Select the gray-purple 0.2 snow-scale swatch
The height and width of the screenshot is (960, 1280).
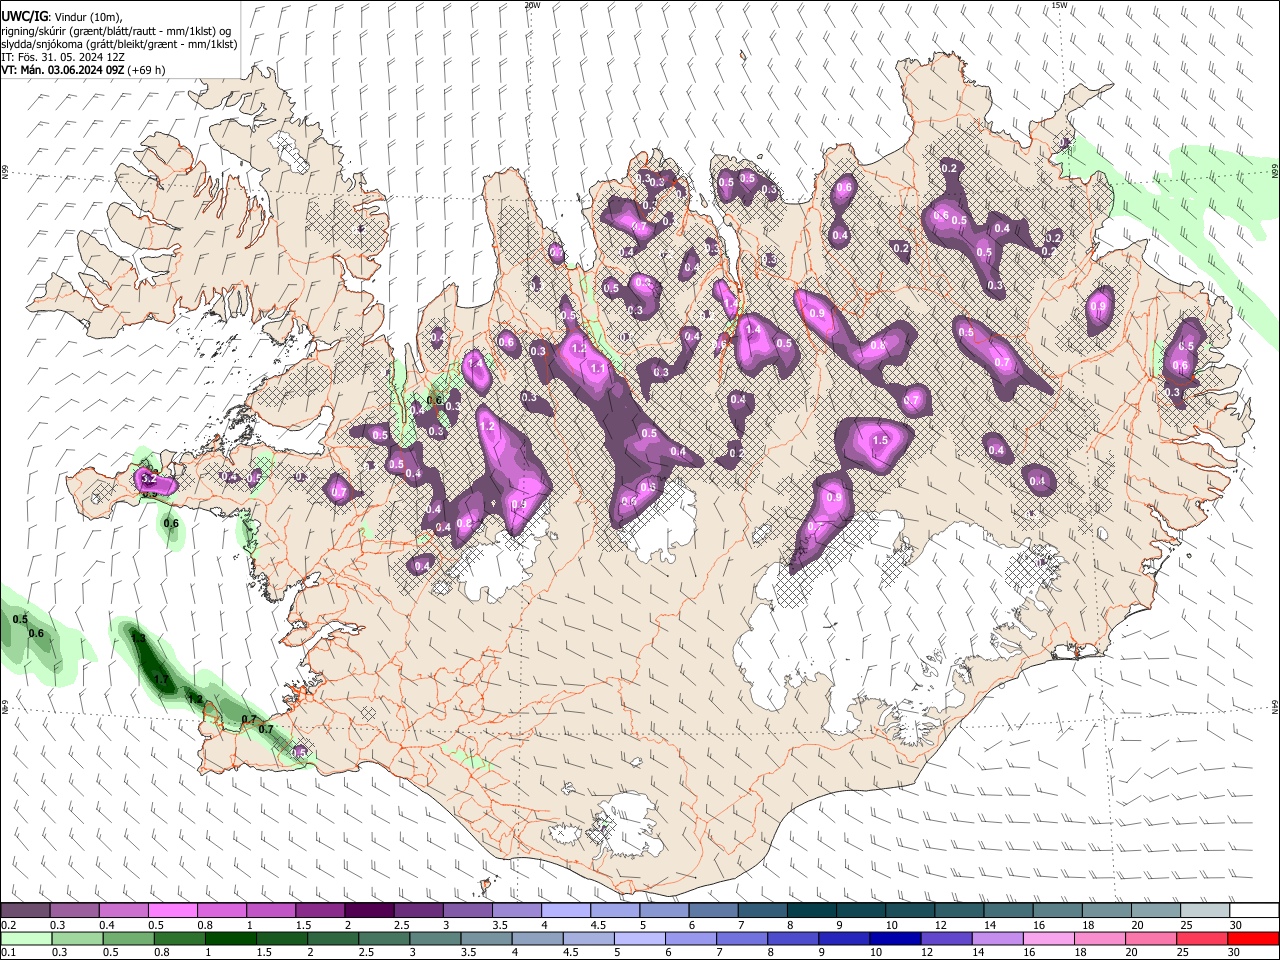tap(25, 910)
